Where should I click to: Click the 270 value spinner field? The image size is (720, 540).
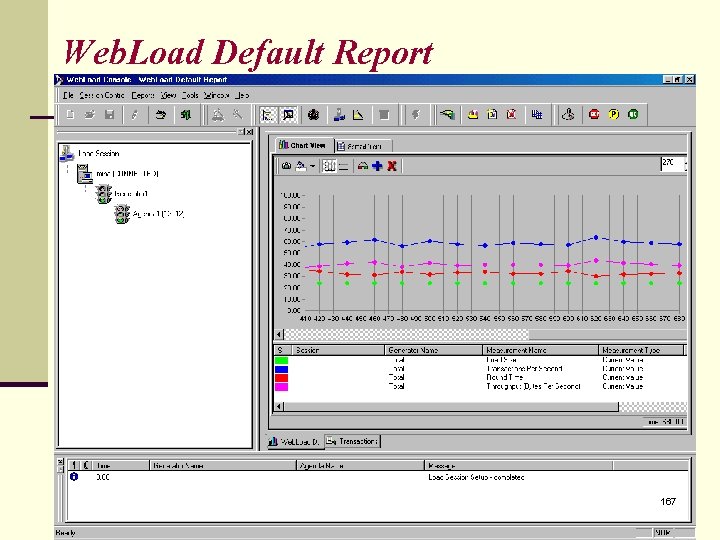672,163
